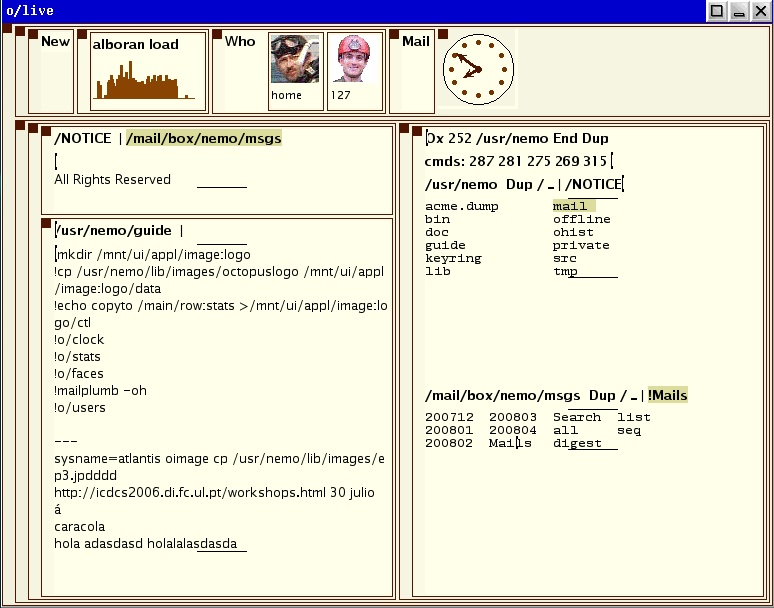Open the highlighted 'mail' directory entry
The height and width of the screenshot is (608, 774).
[x=570, y=207]
